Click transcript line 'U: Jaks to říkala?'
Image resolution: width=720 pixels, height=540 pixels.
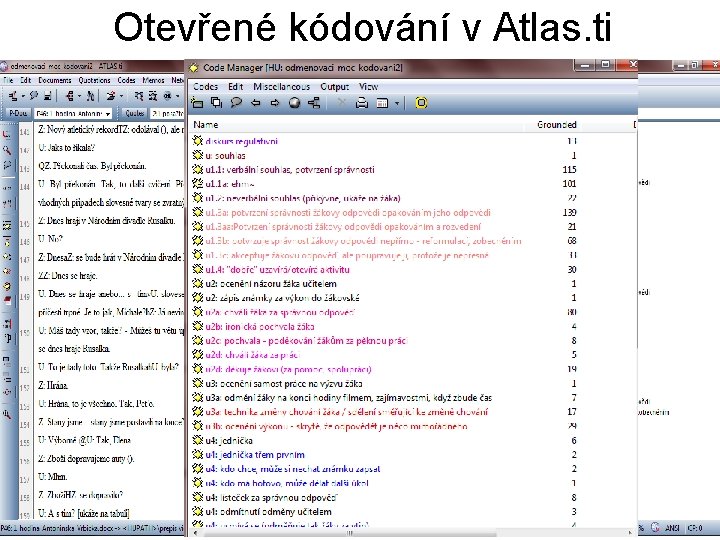click(x=67, y=148)
